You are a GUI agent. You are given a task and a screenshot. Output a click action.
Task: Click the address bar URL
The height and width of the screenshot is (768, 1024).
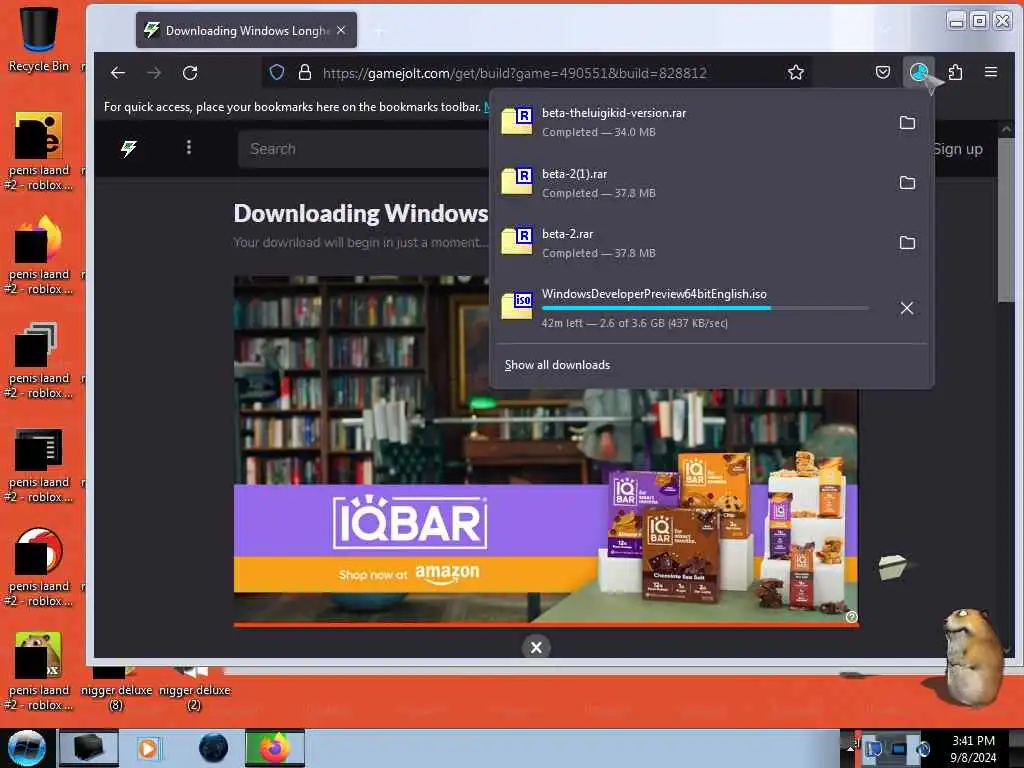click(514, 73)
